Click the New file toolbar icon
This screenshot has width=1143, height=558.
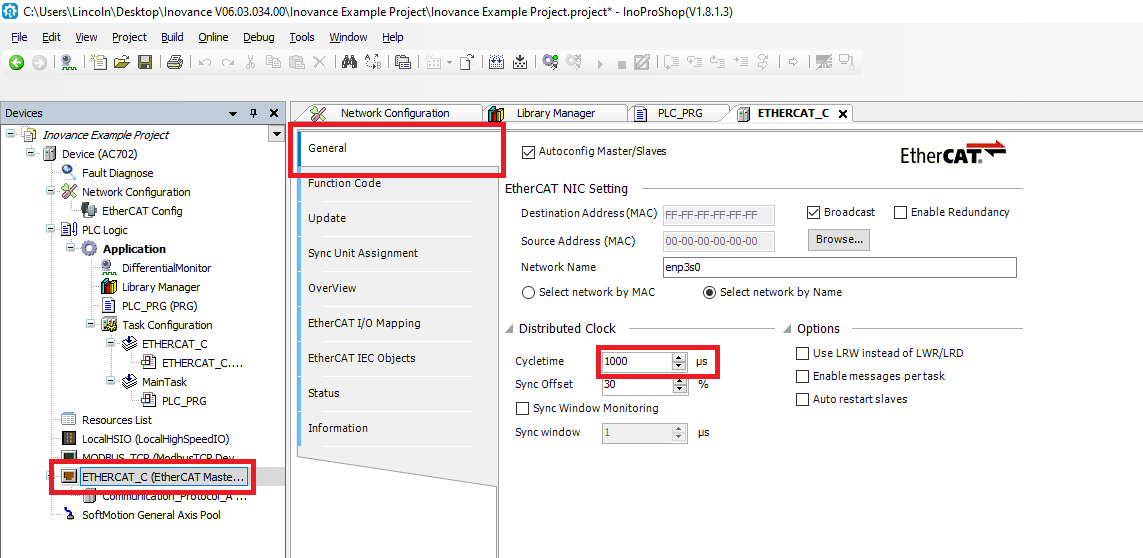(99, 62)
